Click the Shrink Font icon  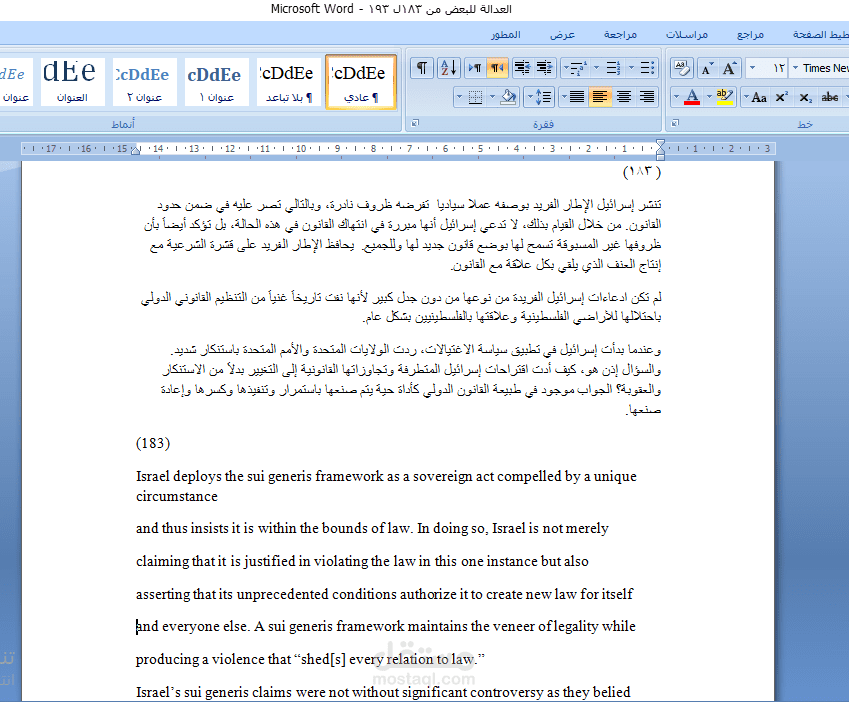click(x=707, y=67)
